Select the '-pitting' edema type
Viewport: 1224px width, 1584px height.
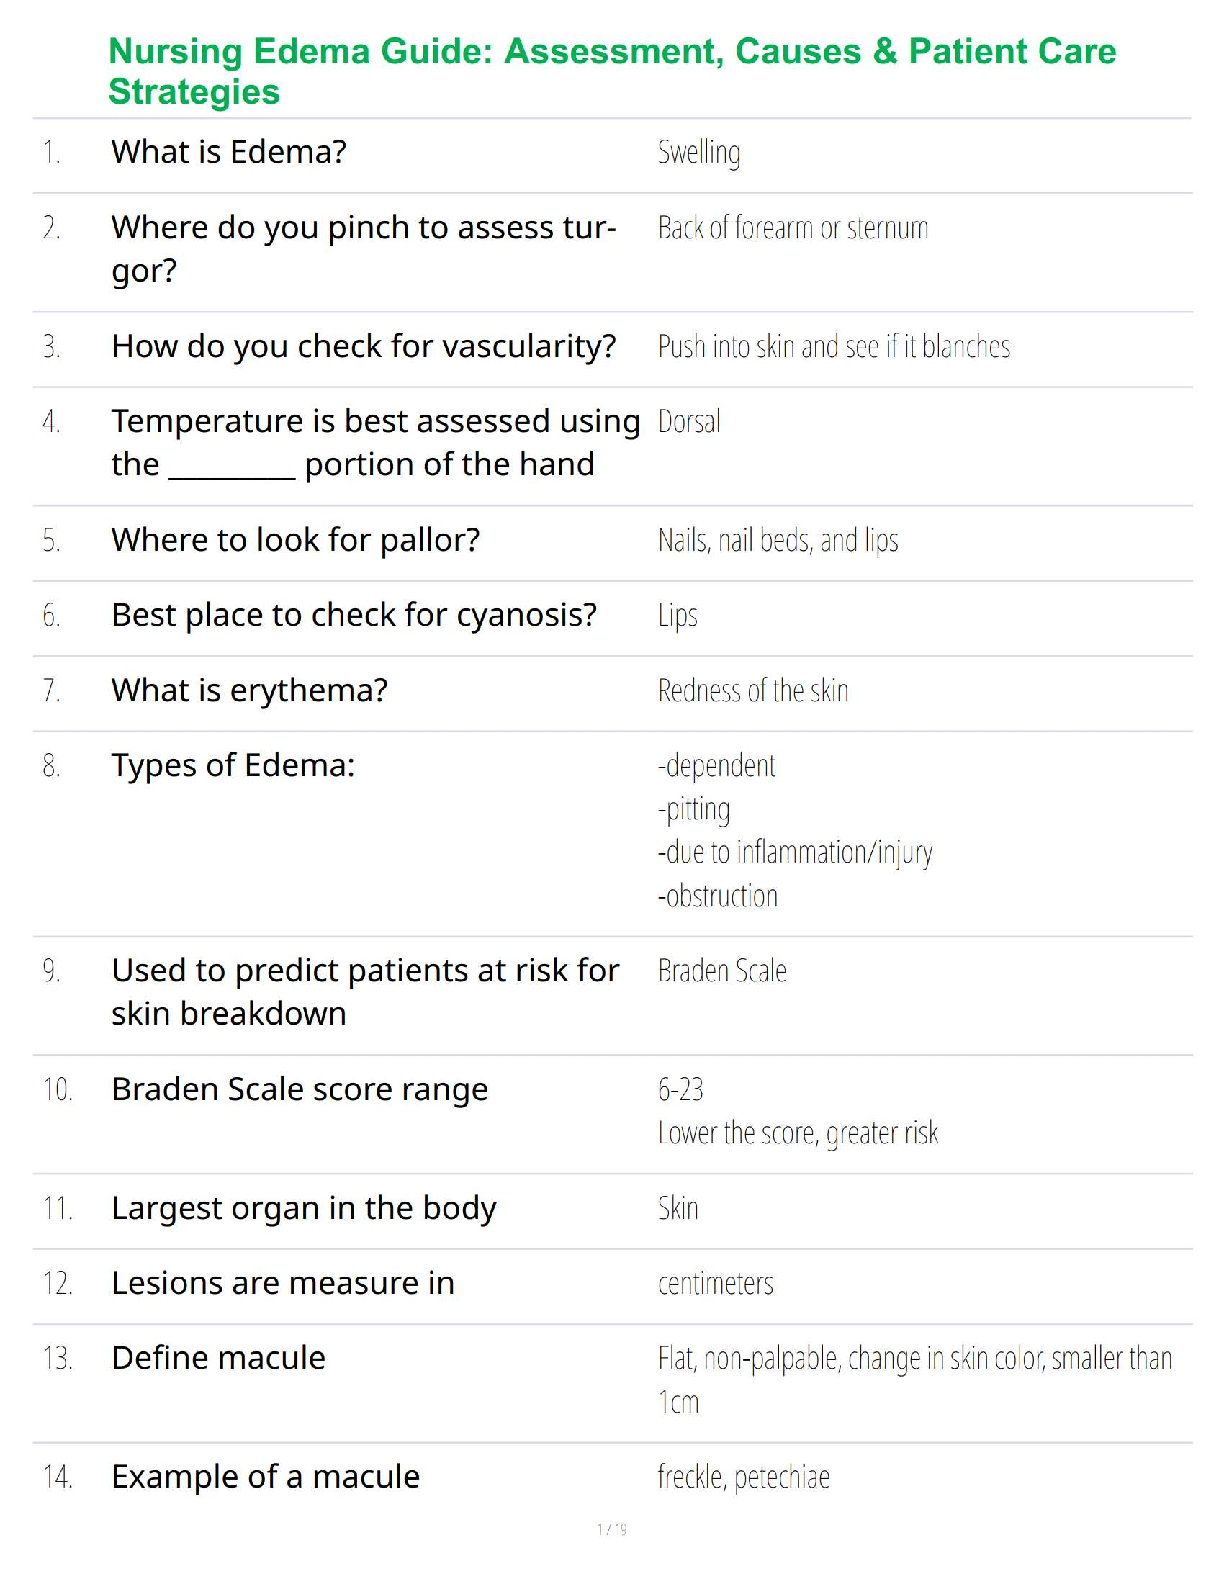tap(694, 809)
